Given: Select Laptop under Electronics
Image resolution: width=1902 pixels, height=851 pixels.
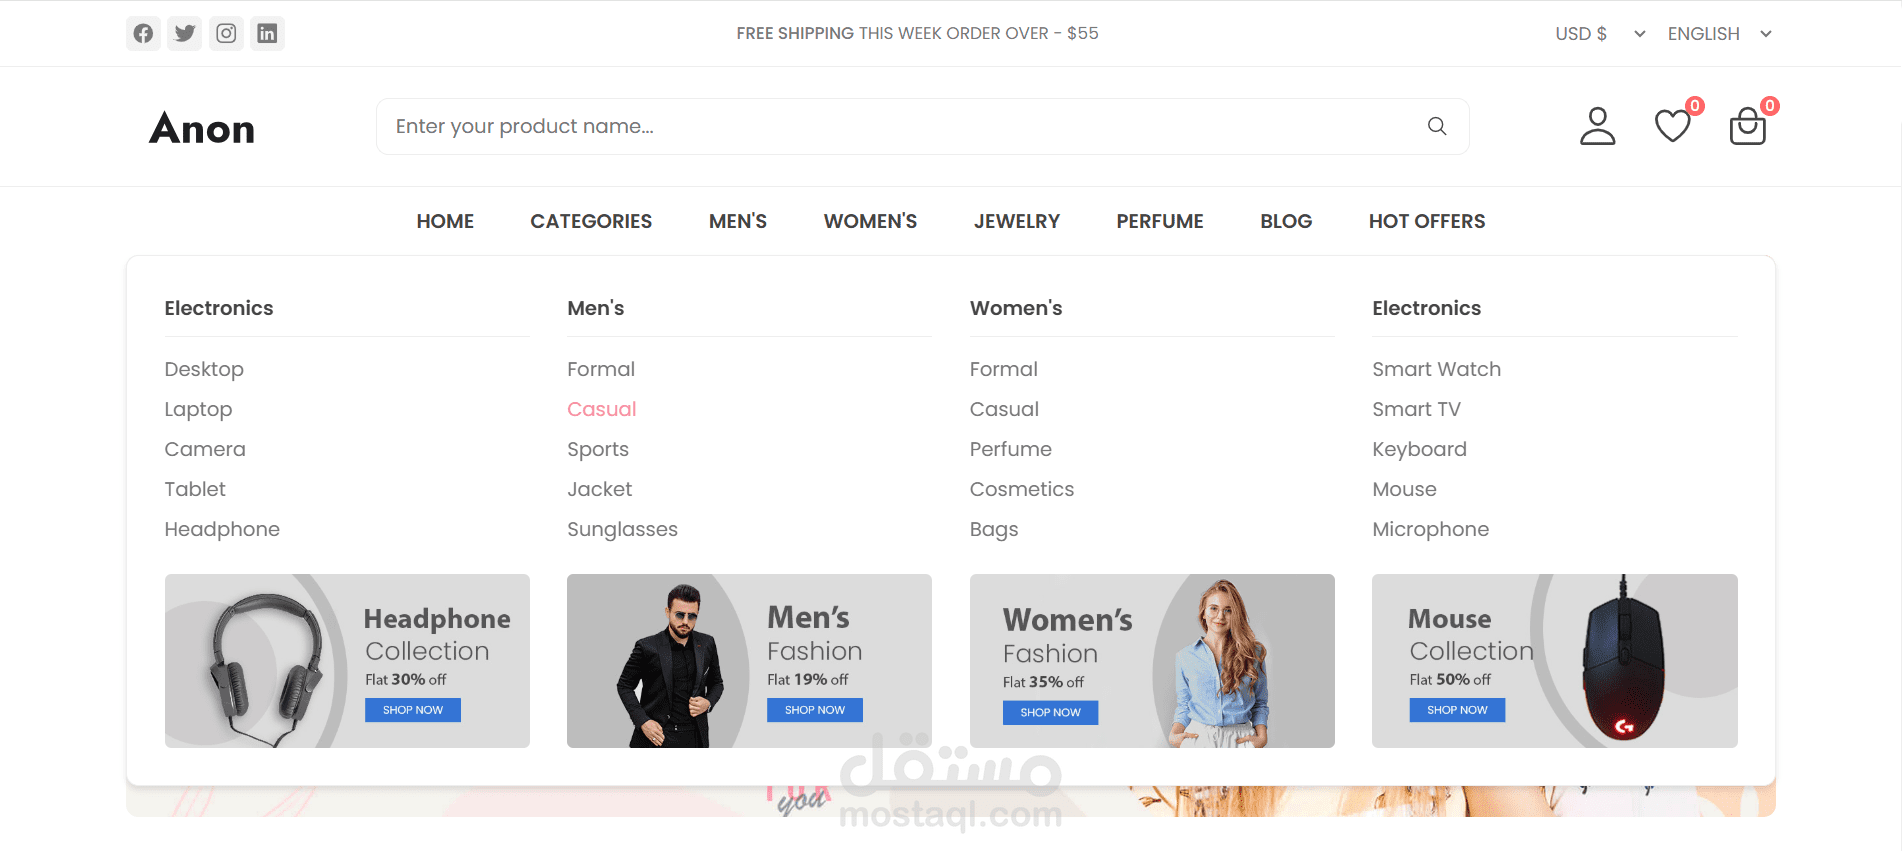Looking at the screenshot, I should [198, 409].
